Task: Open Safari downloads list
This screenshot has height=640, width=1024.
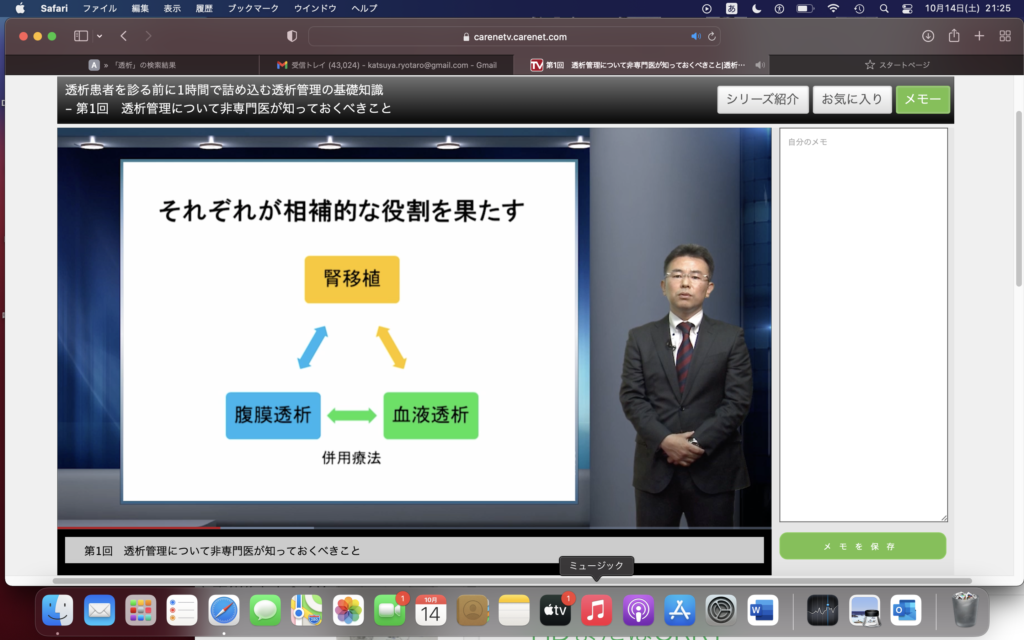Action: 928,36
